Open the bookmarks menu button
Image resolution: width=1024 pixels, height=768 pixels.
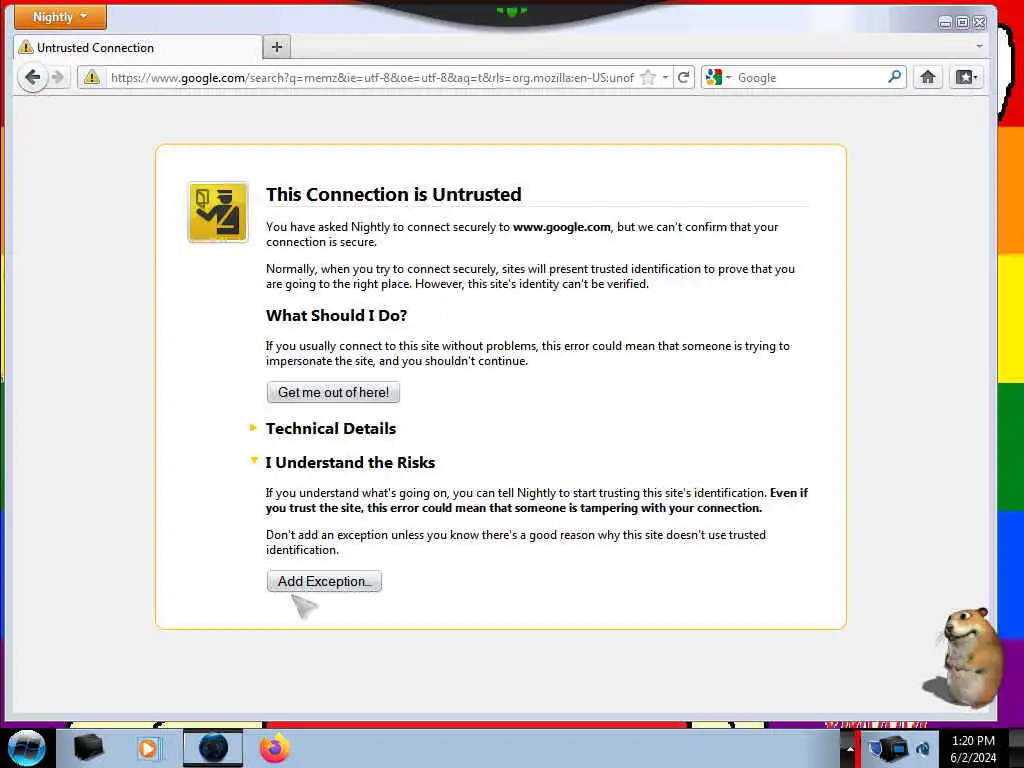(967, 78)
